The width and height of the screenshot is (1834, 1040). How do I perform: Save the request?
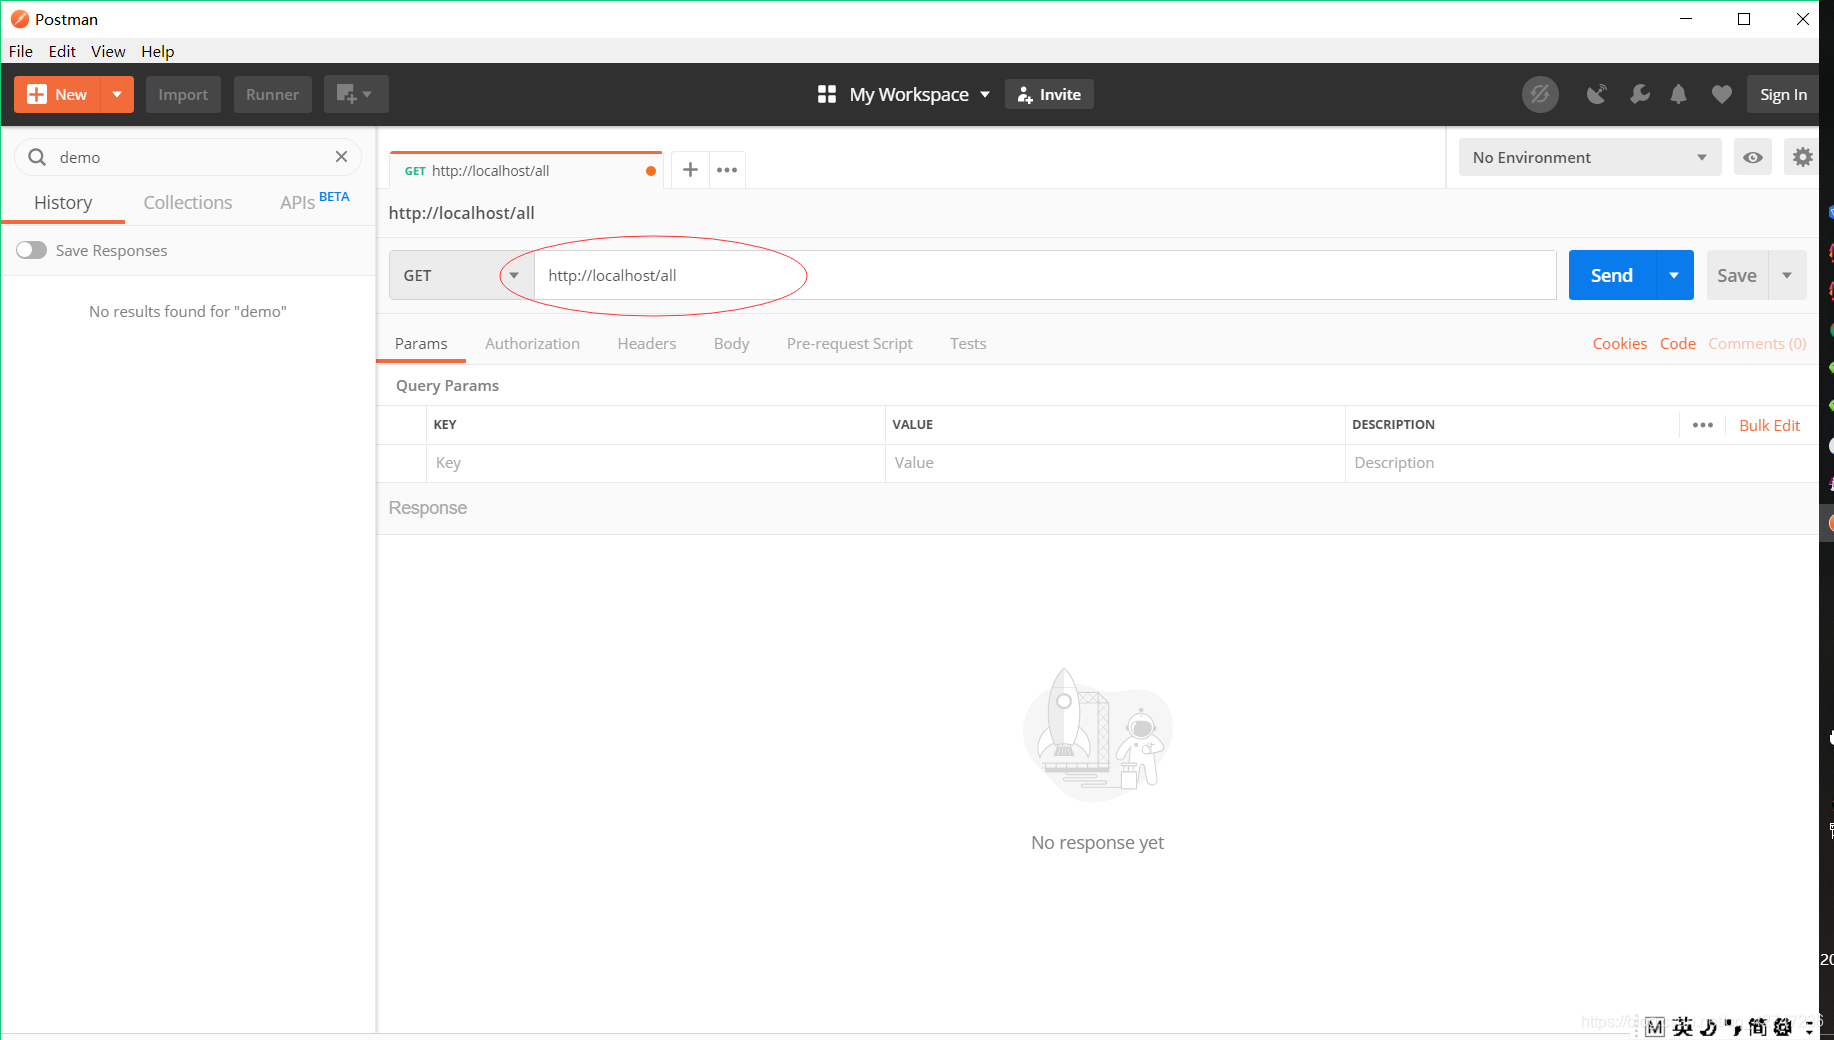[1737, 275]
